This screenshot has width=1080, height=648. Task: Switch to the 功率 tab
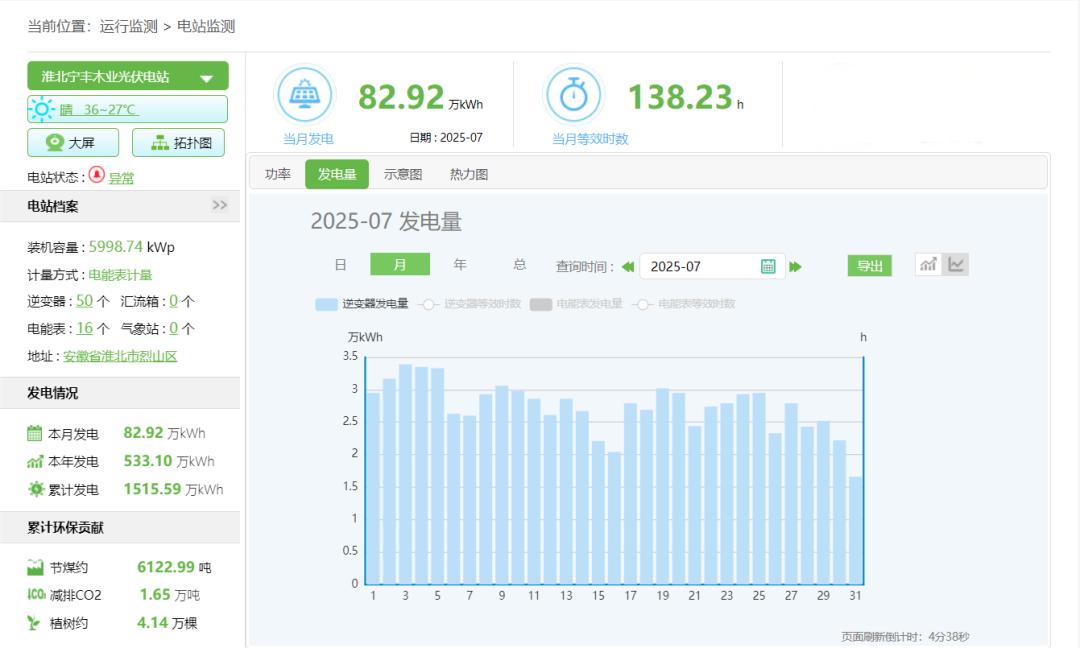click(278, 174)
